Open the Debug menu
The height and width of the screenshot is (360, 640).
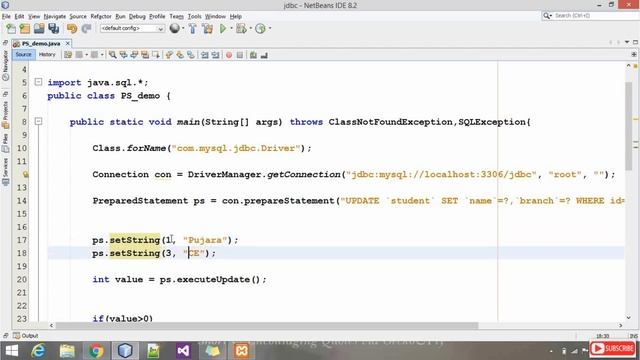[137, 16]
